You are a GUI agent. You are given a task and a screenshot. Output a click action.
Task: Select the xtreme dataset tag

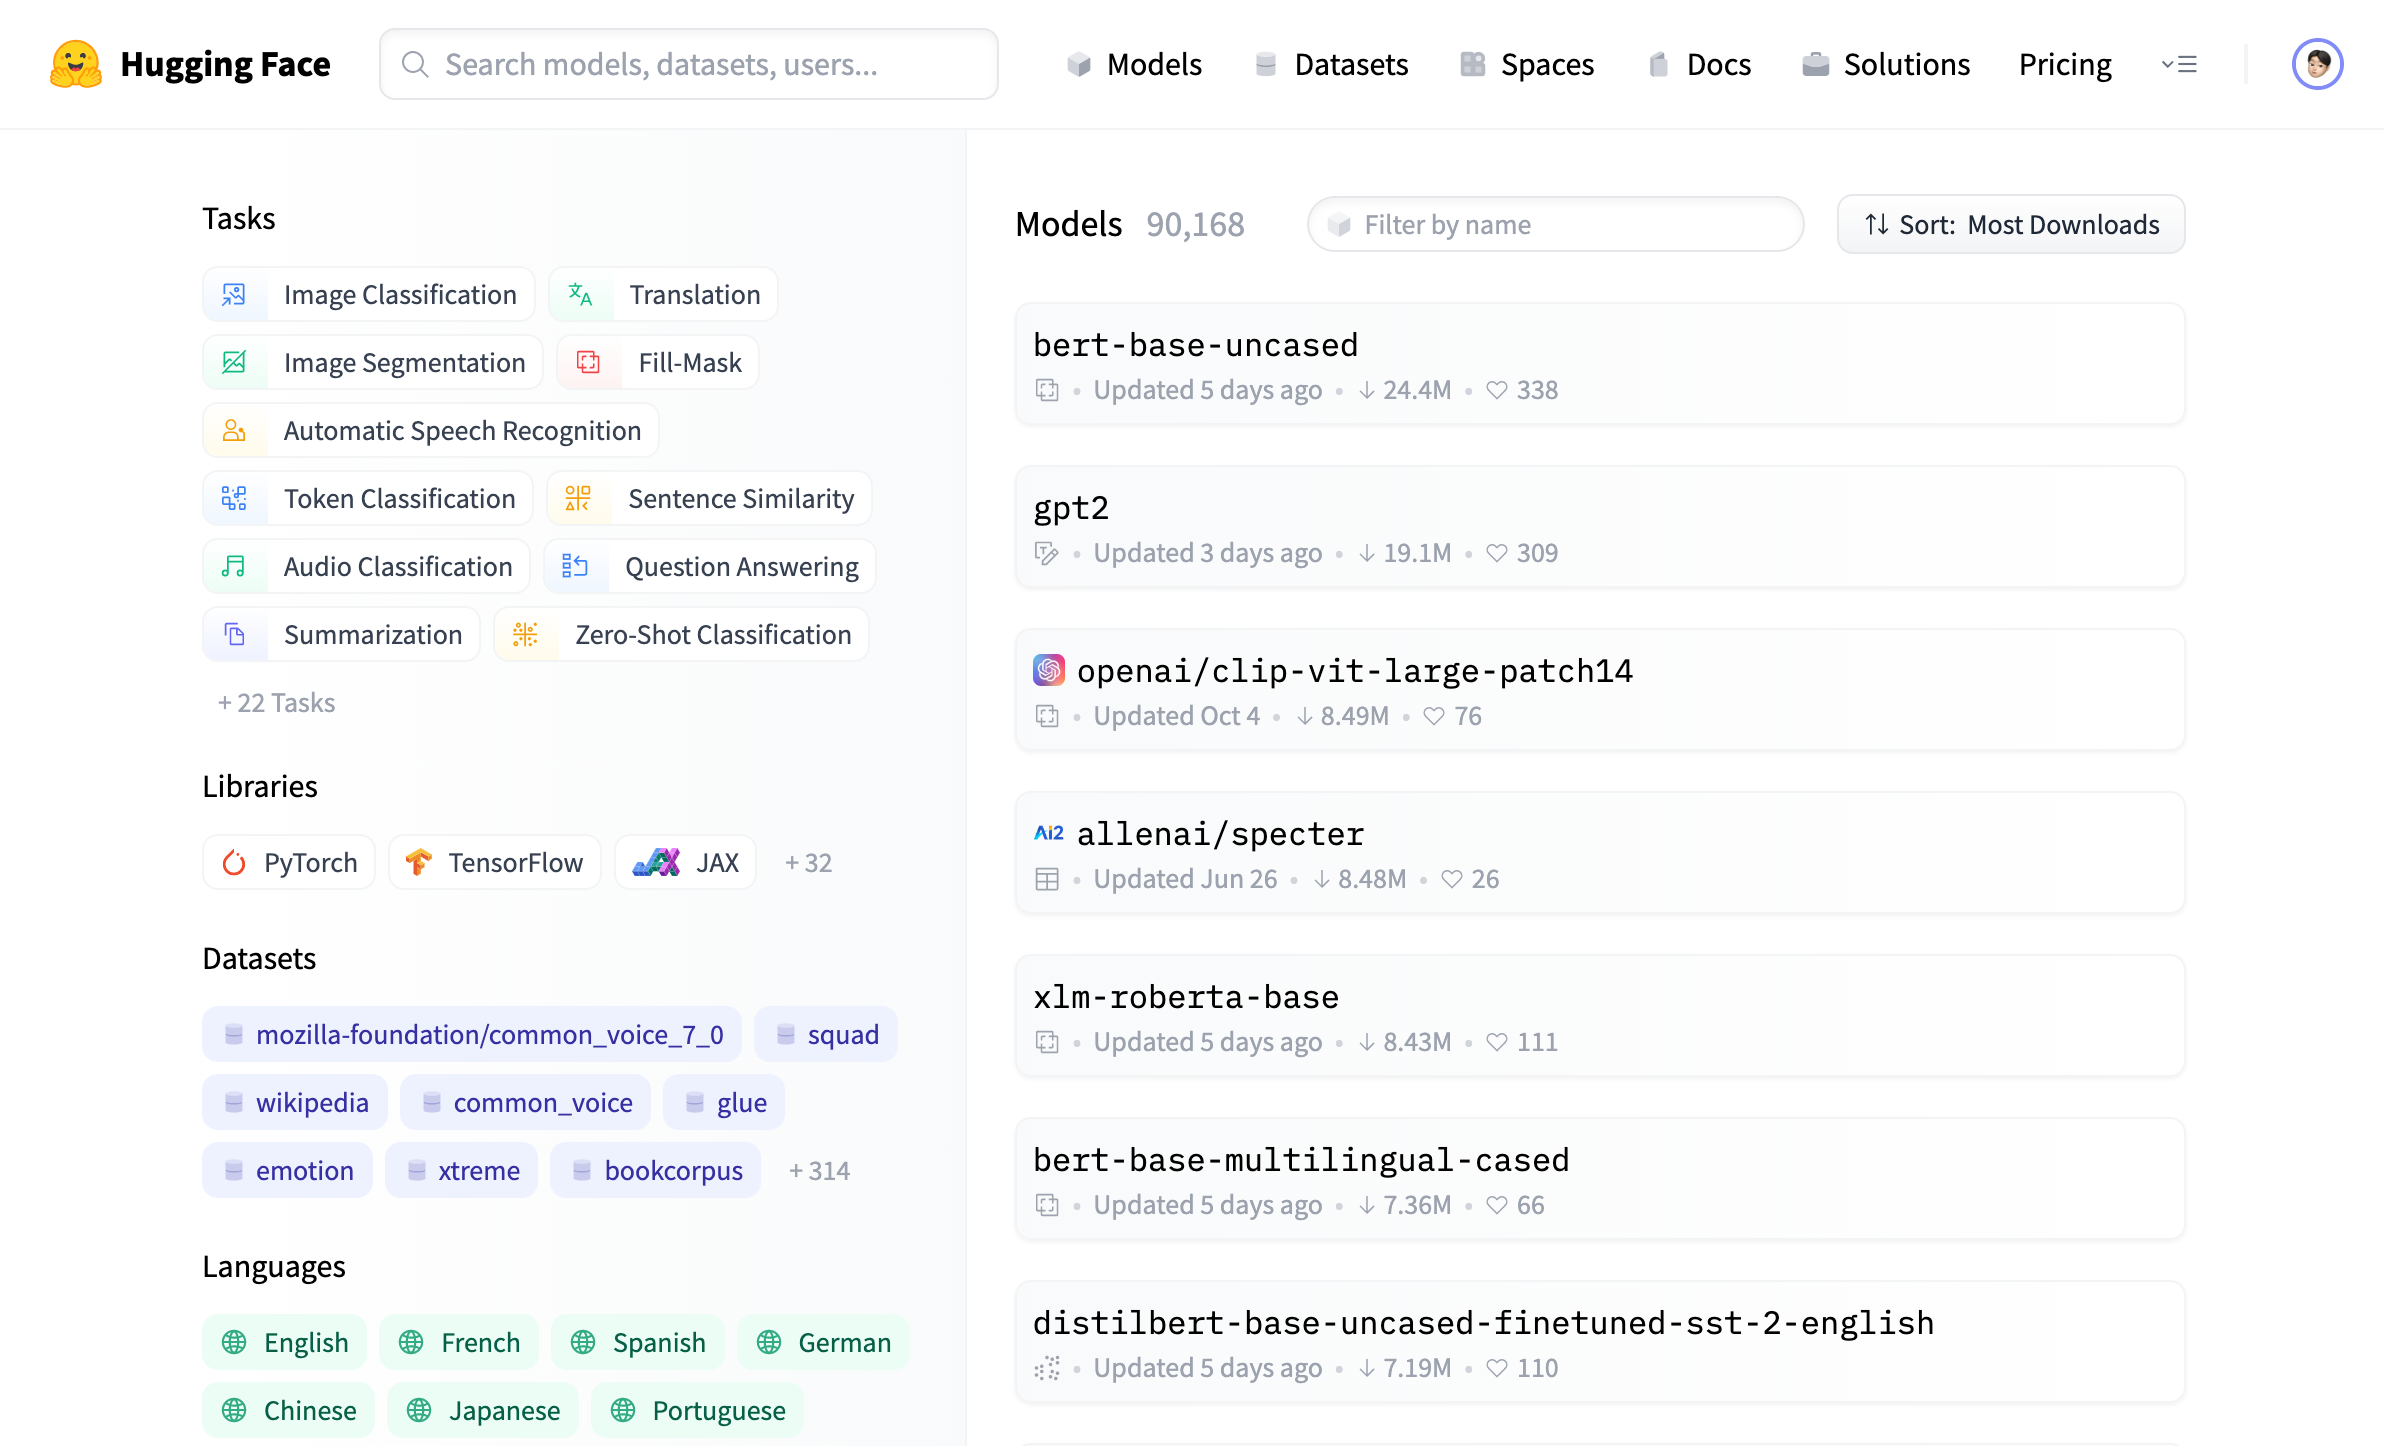click(x=461, y=1171)
